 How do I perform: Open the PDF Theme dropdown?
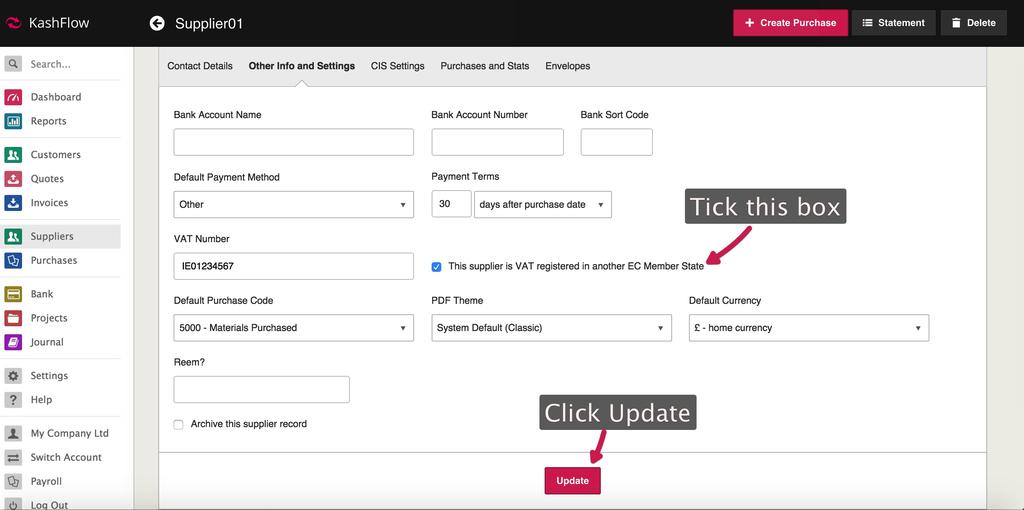coord(552,328)
